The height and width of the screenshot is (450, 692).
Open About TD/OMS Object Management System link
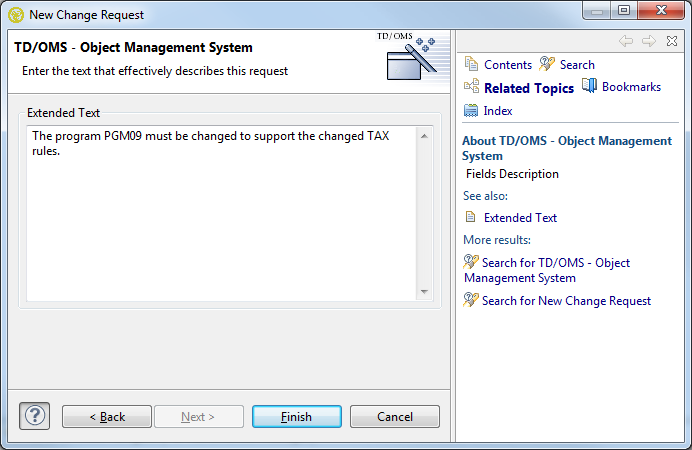[566, 148]
